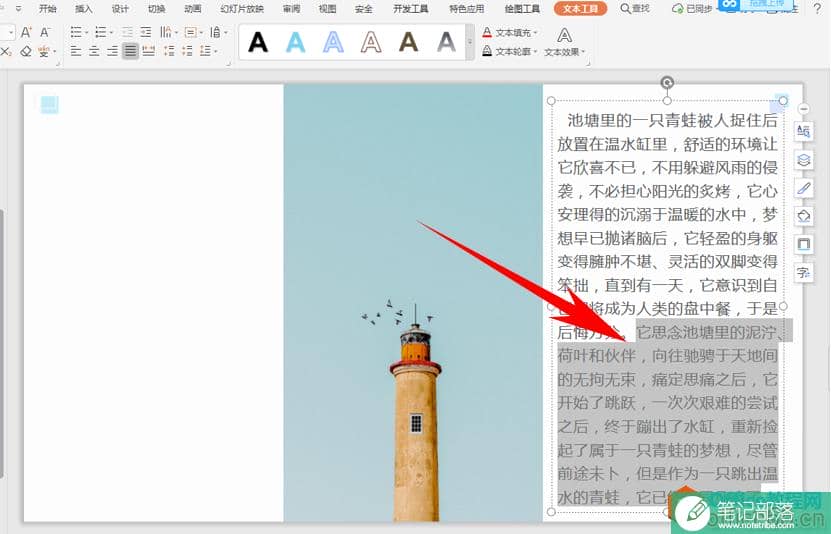Switch to the 审阅 tab

point(291,9)
